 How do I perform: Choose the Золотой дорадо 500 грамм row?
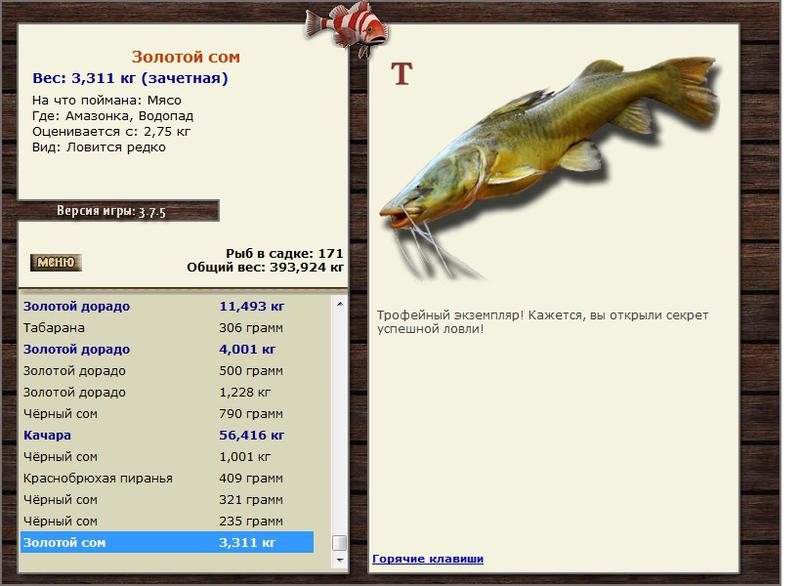pos(167,371)
